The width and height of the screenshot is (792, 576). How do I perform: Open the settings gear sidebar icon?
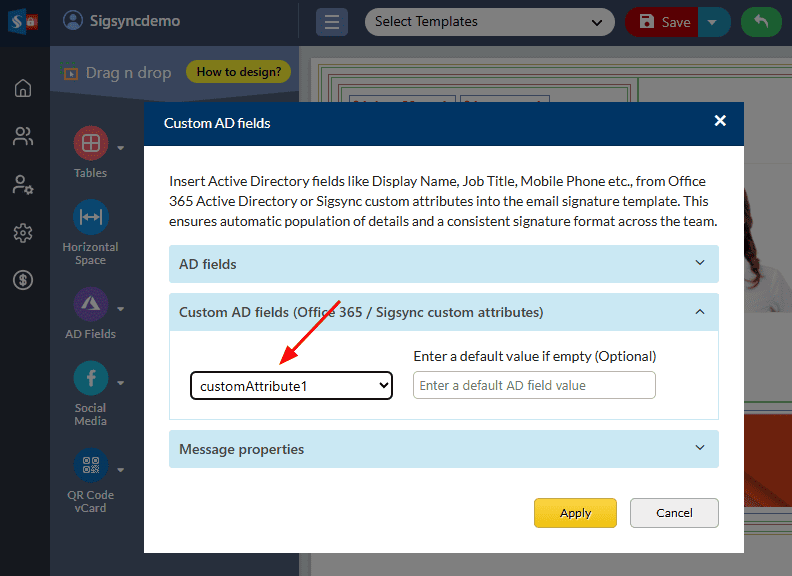[x=23, y=233]
